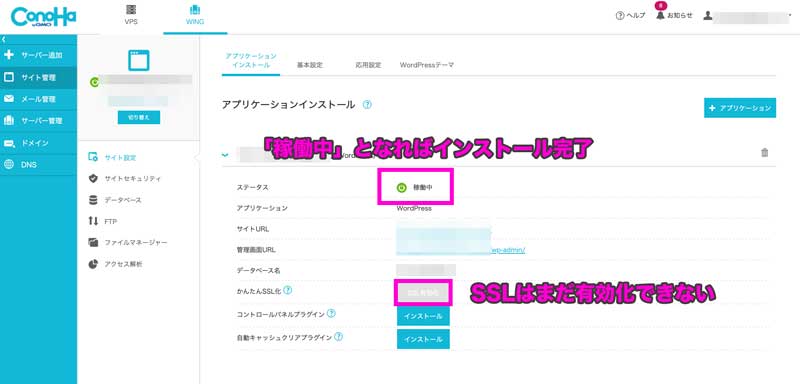Click the データベース名 label

coord(258,270)
